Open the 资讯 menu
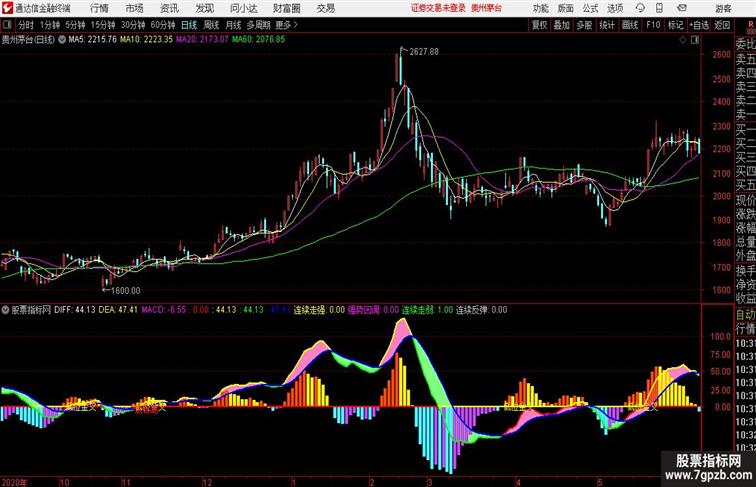 tap(169, 8)
